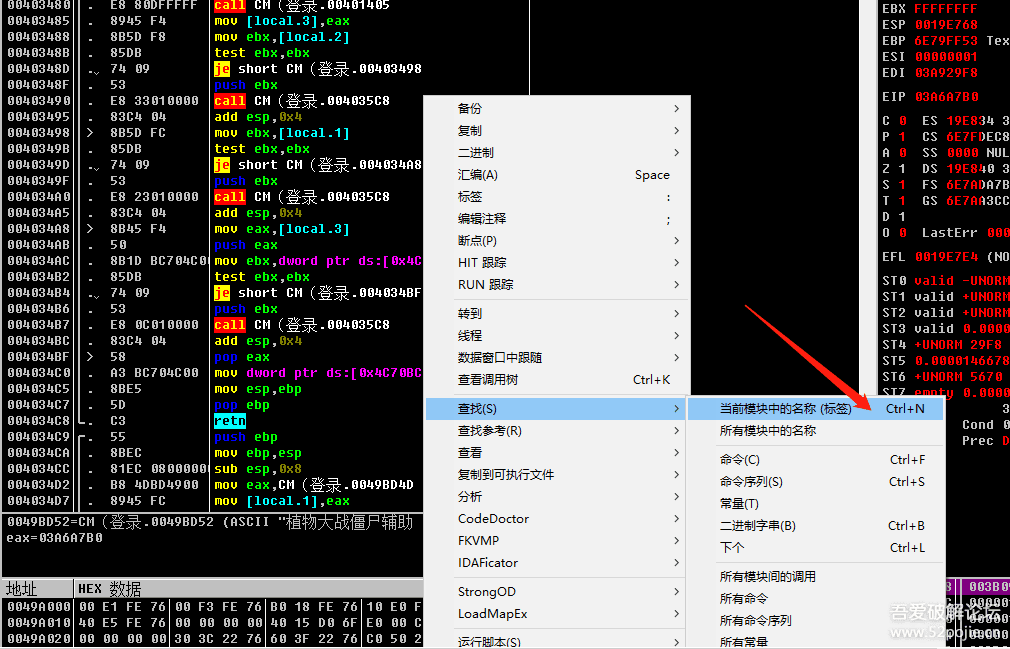This screenshot has width=1010, height=649.
Task: Click 汇编(A) in the context menu
Action: click(x=477, y=175)
